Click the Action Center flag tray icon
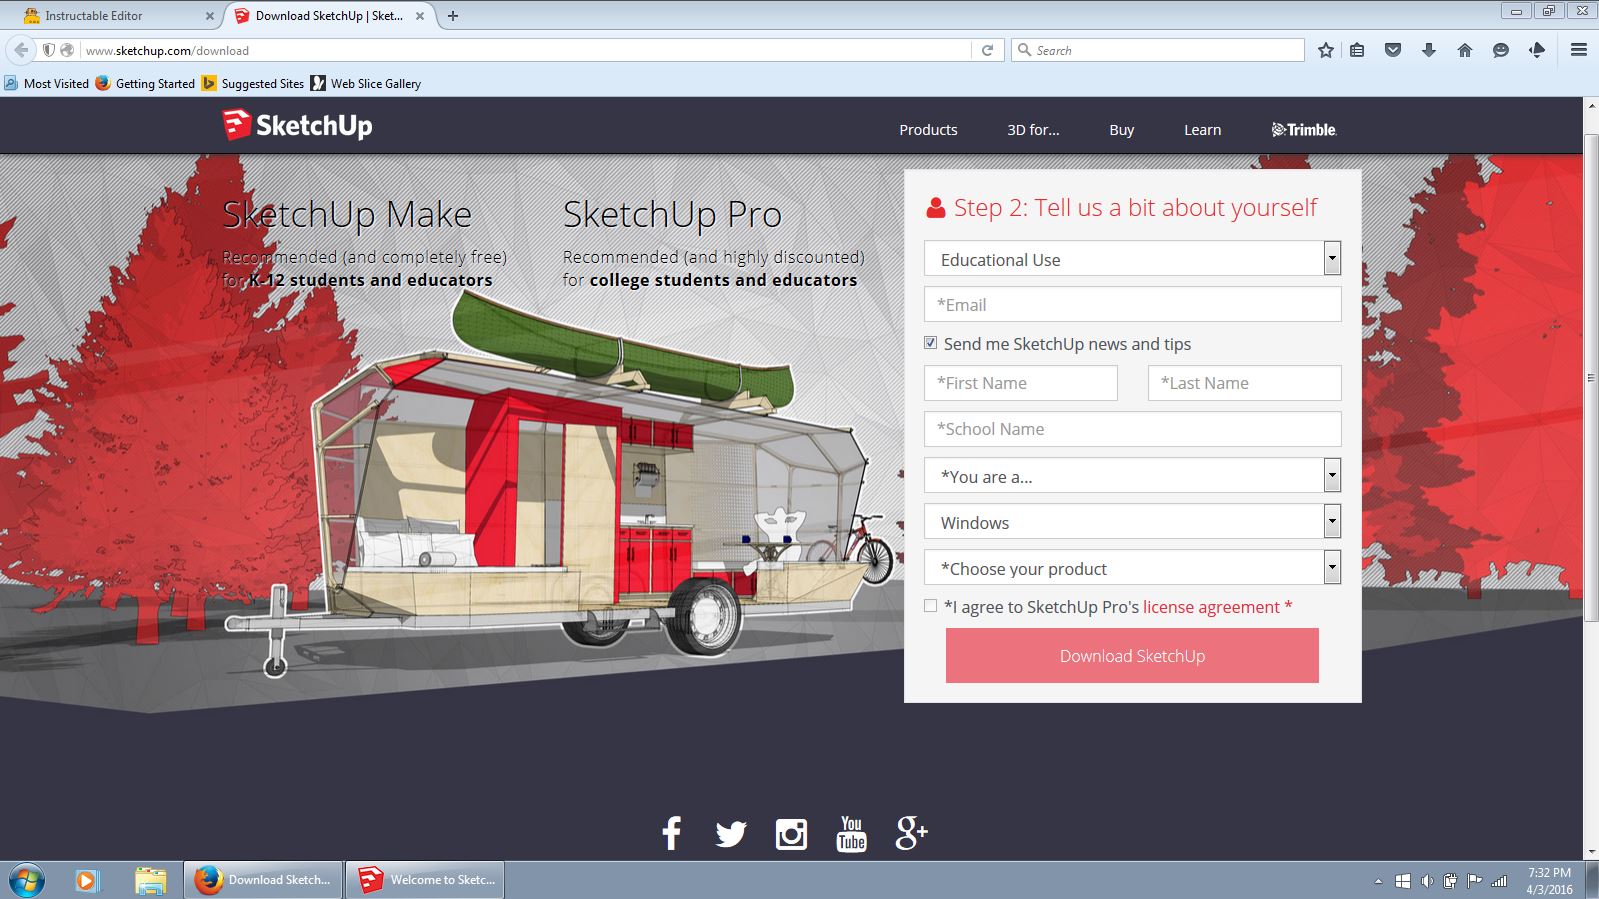The height and width of the screenshot is (899, 1599). (1474, 881)
